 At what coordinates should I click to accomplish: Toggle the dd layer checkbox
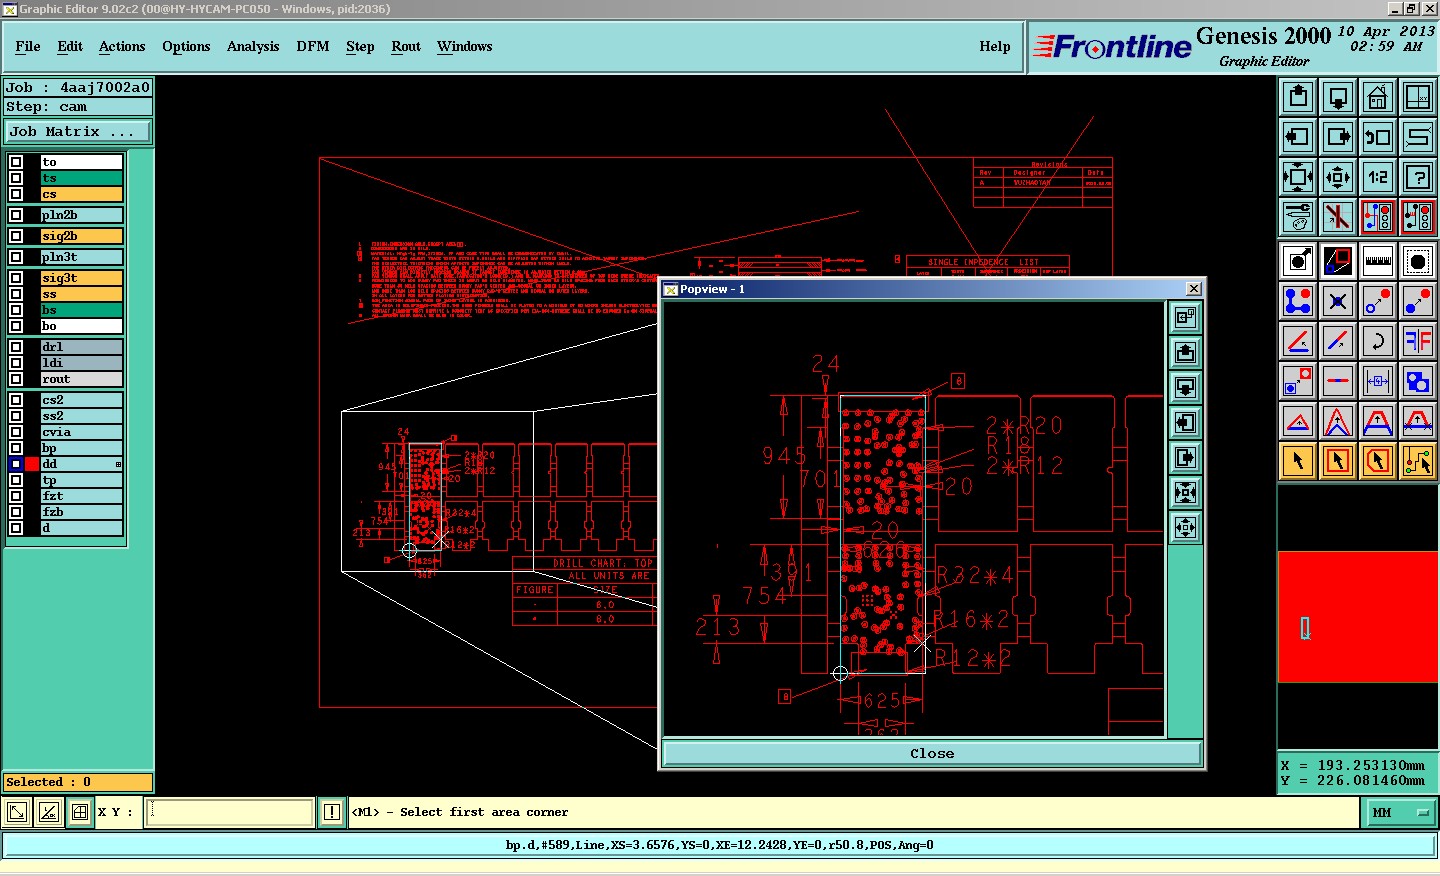point(16,464)
